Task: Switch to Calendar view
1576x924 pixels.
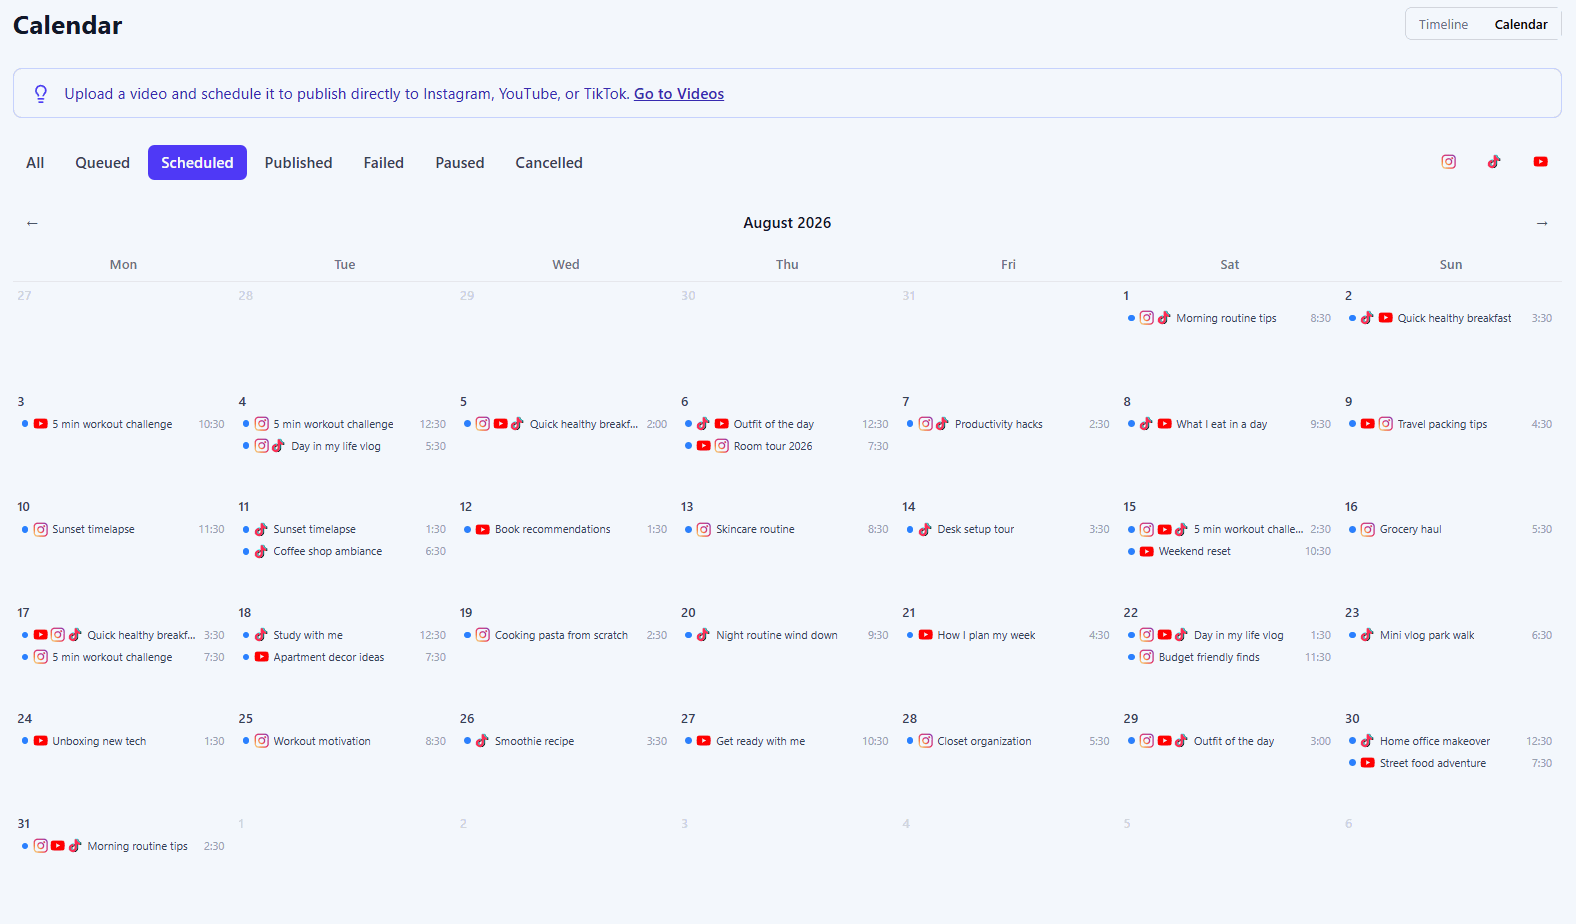Action: pos(1521,24)
